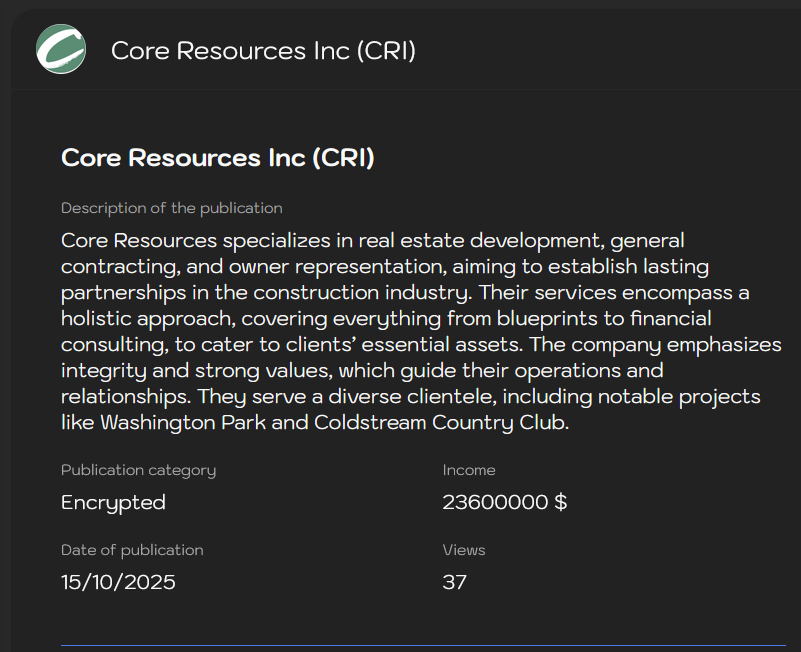Select the 'Views' label
Screen dimensions: 801x652
(464, 550)
